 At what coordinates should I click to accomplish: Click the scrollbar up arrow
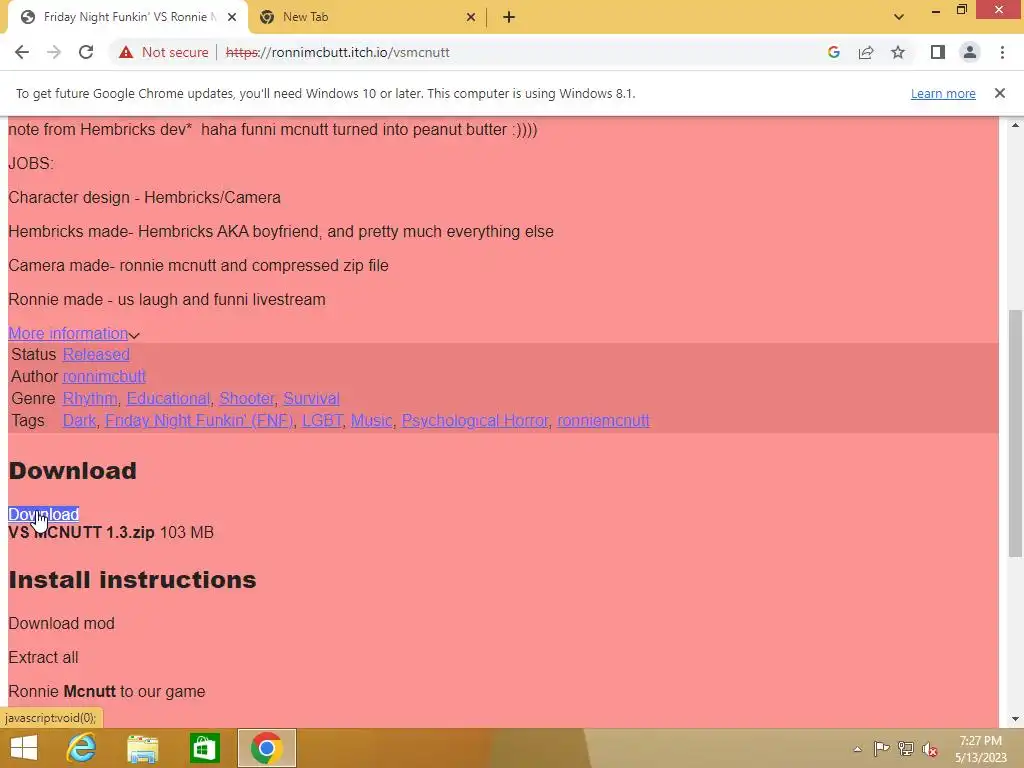1015,125
